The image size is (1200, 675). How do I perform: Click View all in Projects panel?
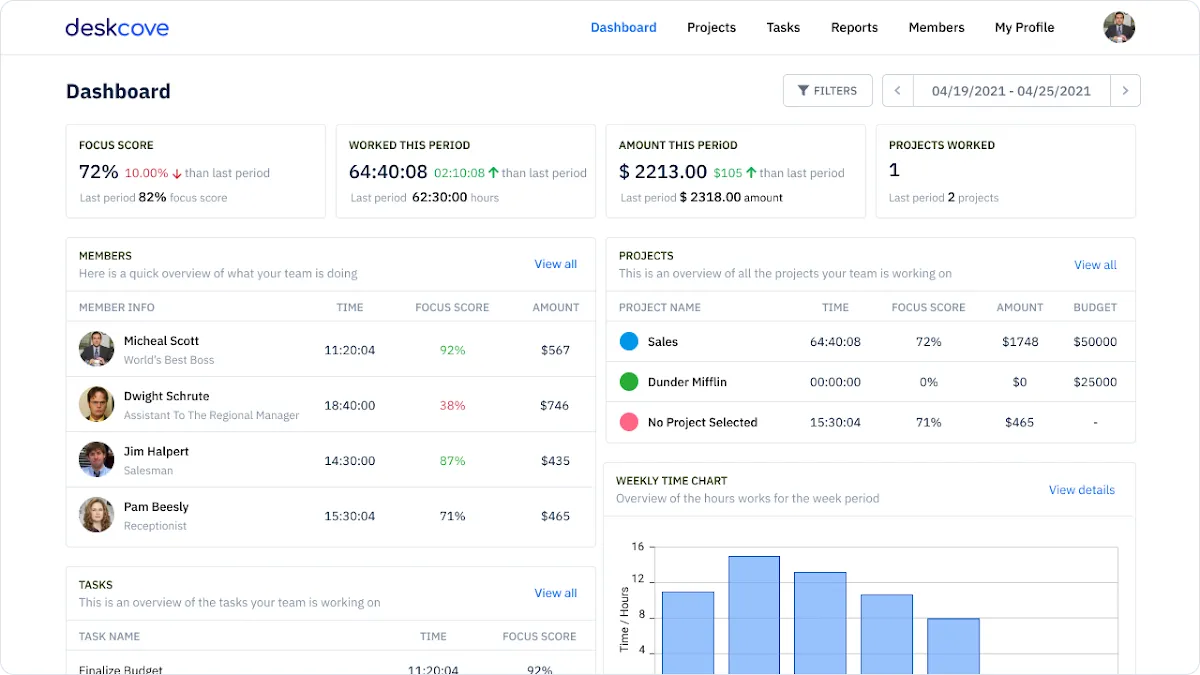pyautogui.click(x=1095, y=265)
